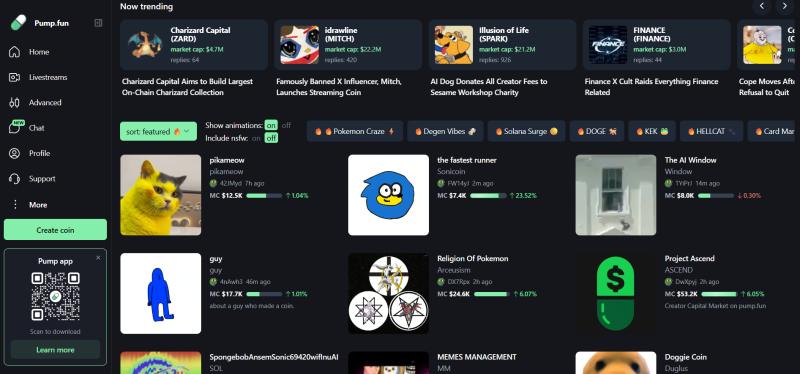The width and height of the screenshot is (800, 374).
Task: Open the Famously Banned X Influencer headline
Action: pyautogui.click(x=339, y=87)
